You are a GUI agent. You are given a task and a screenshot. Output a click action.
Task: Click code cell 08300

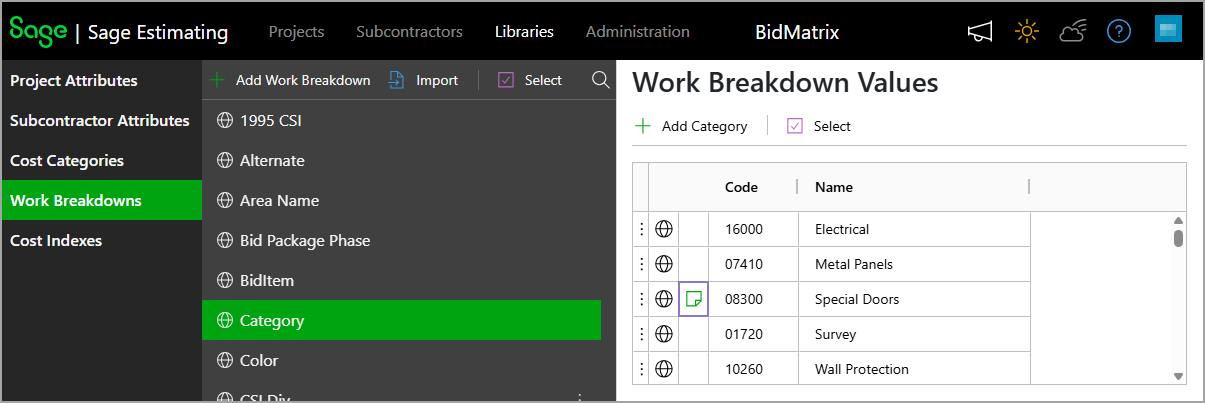(754, 299)
